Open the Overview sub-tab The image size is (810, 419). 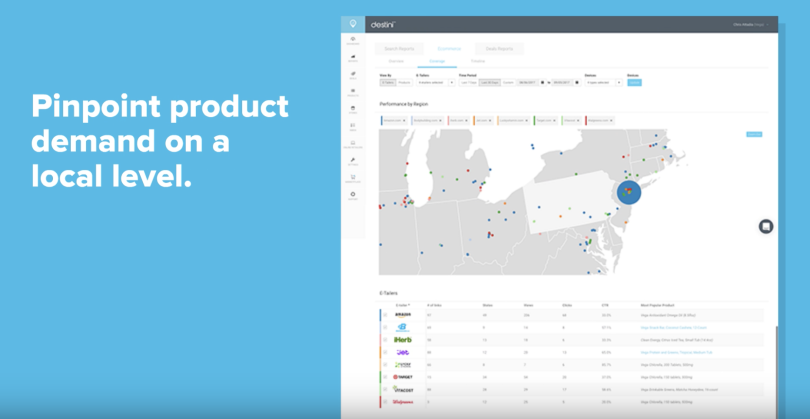[397, 61]
